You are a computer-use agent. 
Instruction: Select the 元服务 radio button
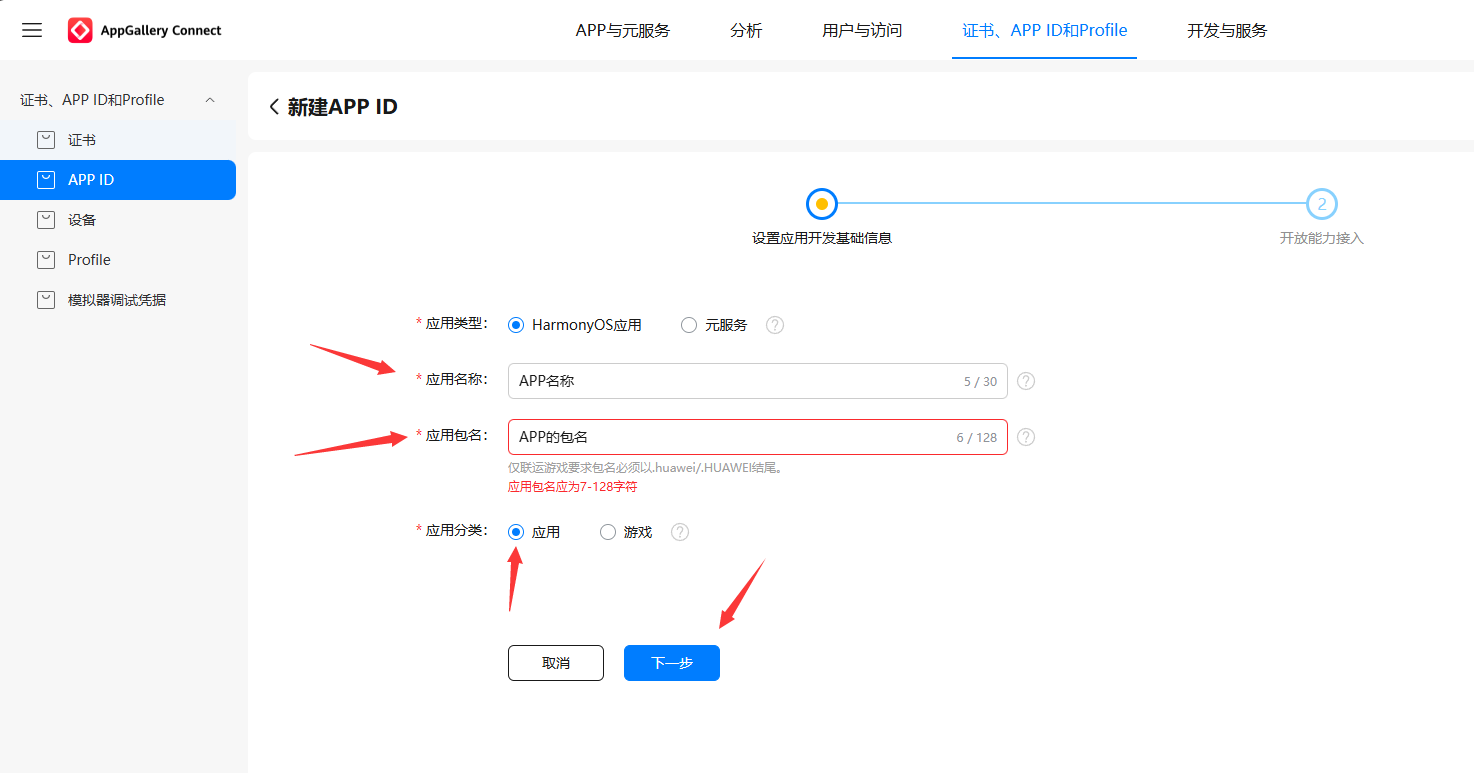(x=688, y=325)
